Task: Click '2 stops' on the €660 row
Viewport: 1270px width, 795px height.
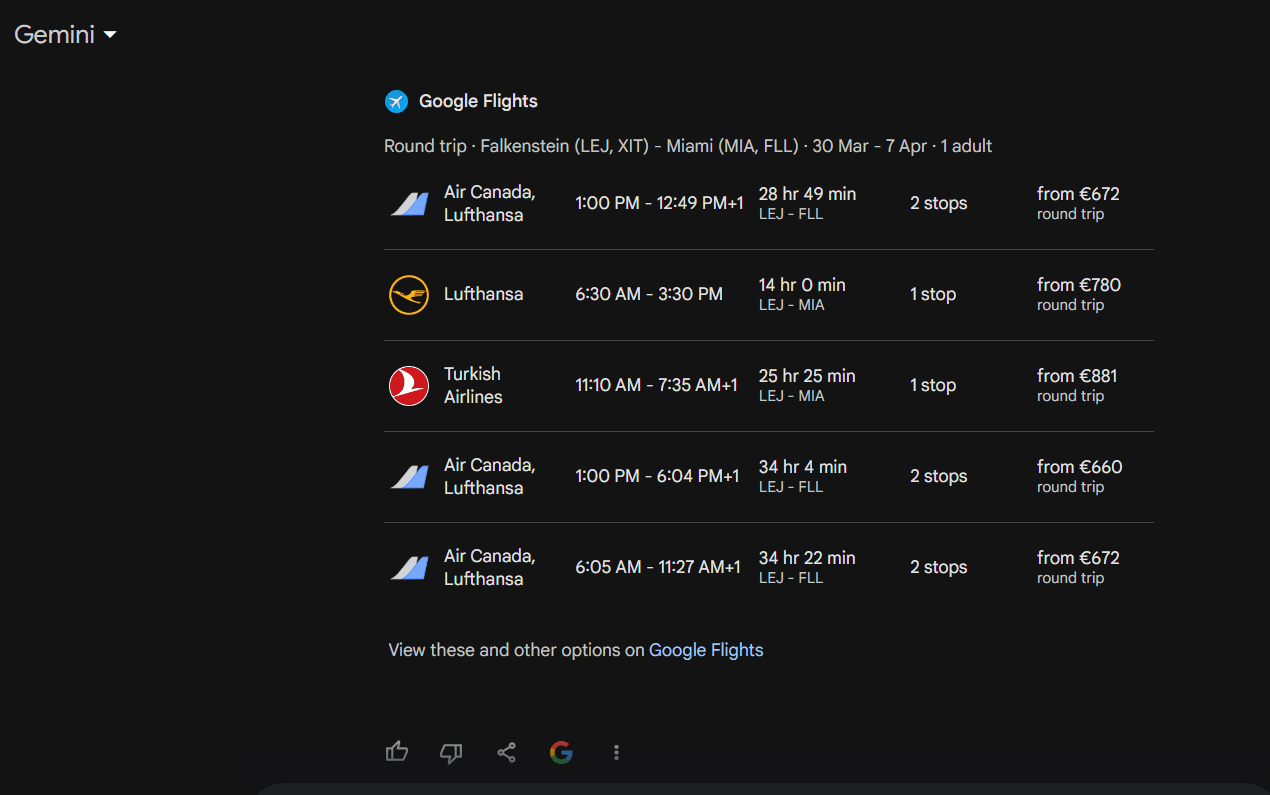Action: point(939,477)
